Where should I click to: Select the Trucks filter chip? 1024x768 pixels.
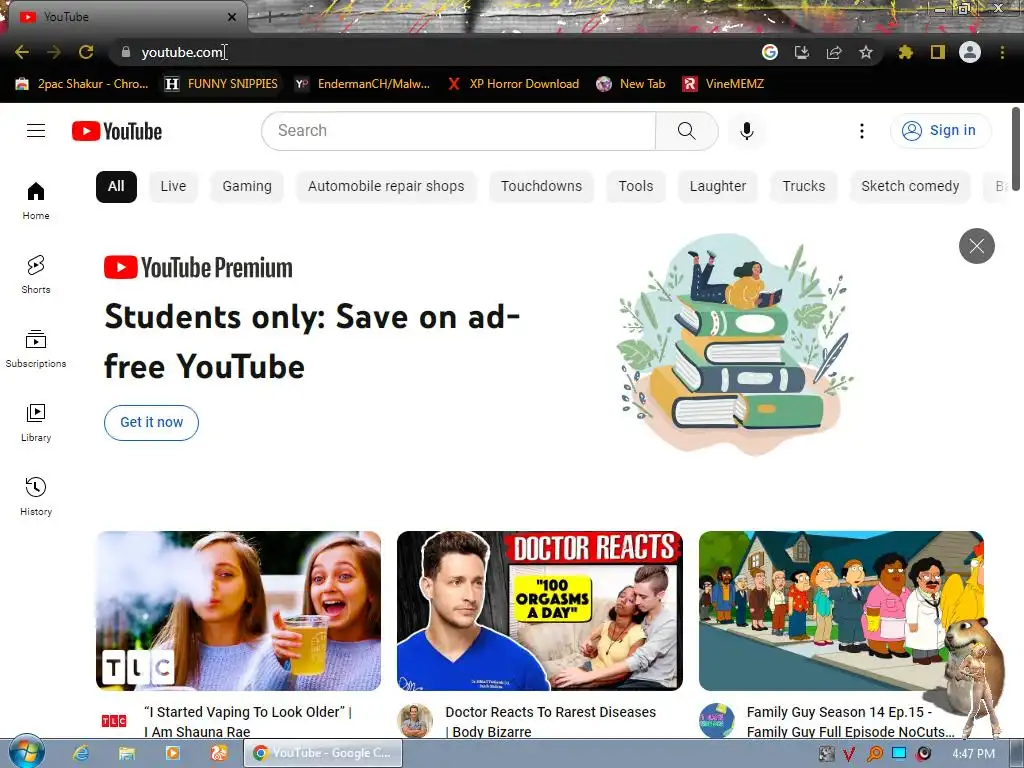click(804, 186)
